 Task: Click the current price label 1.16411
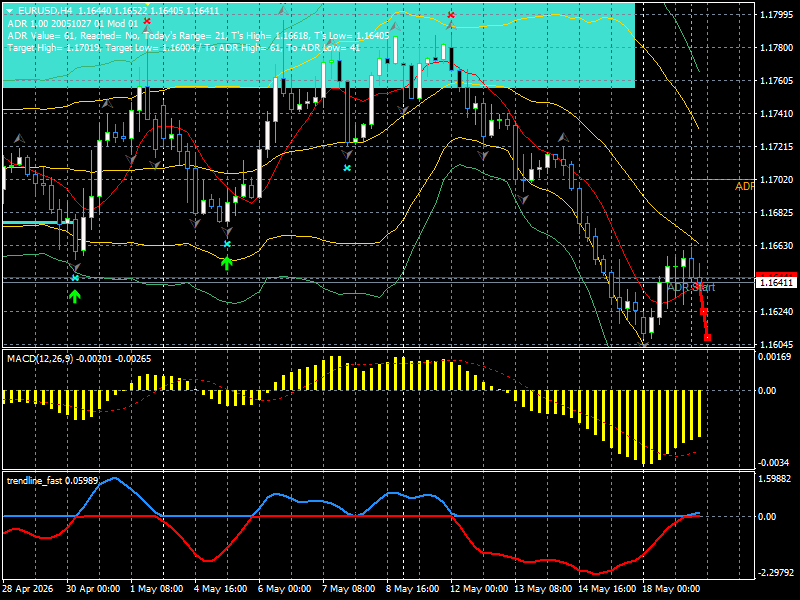pos(776,282)
